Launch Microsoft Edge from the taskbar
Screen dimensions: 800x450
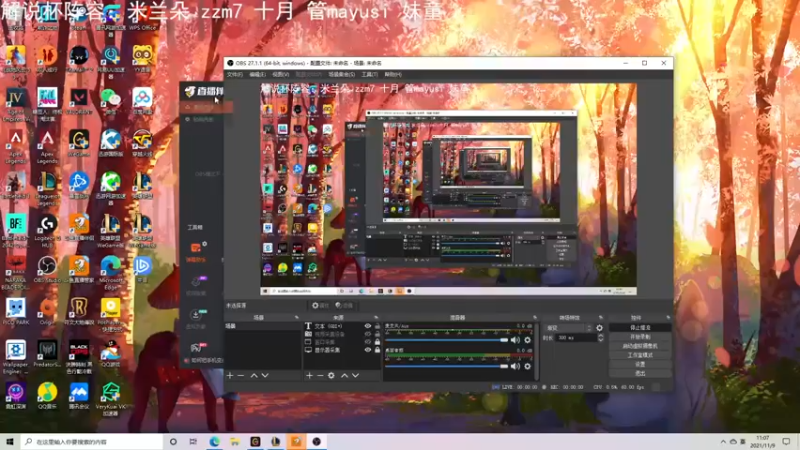pyautogui.click(x=214, y=441)
